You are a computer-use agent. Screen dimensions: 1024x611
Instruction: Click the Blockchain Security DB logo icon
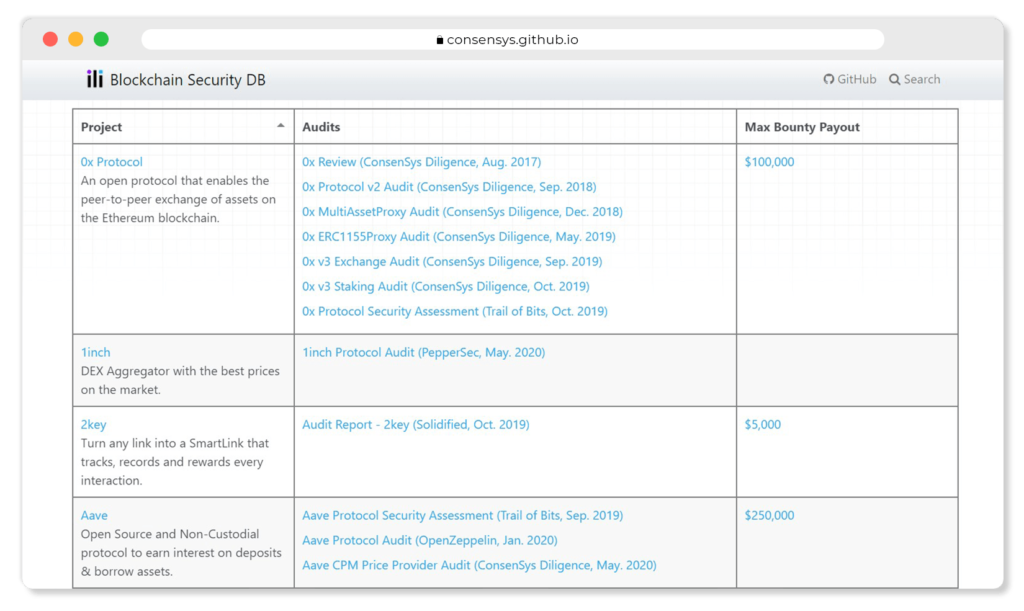click(95, 79)
